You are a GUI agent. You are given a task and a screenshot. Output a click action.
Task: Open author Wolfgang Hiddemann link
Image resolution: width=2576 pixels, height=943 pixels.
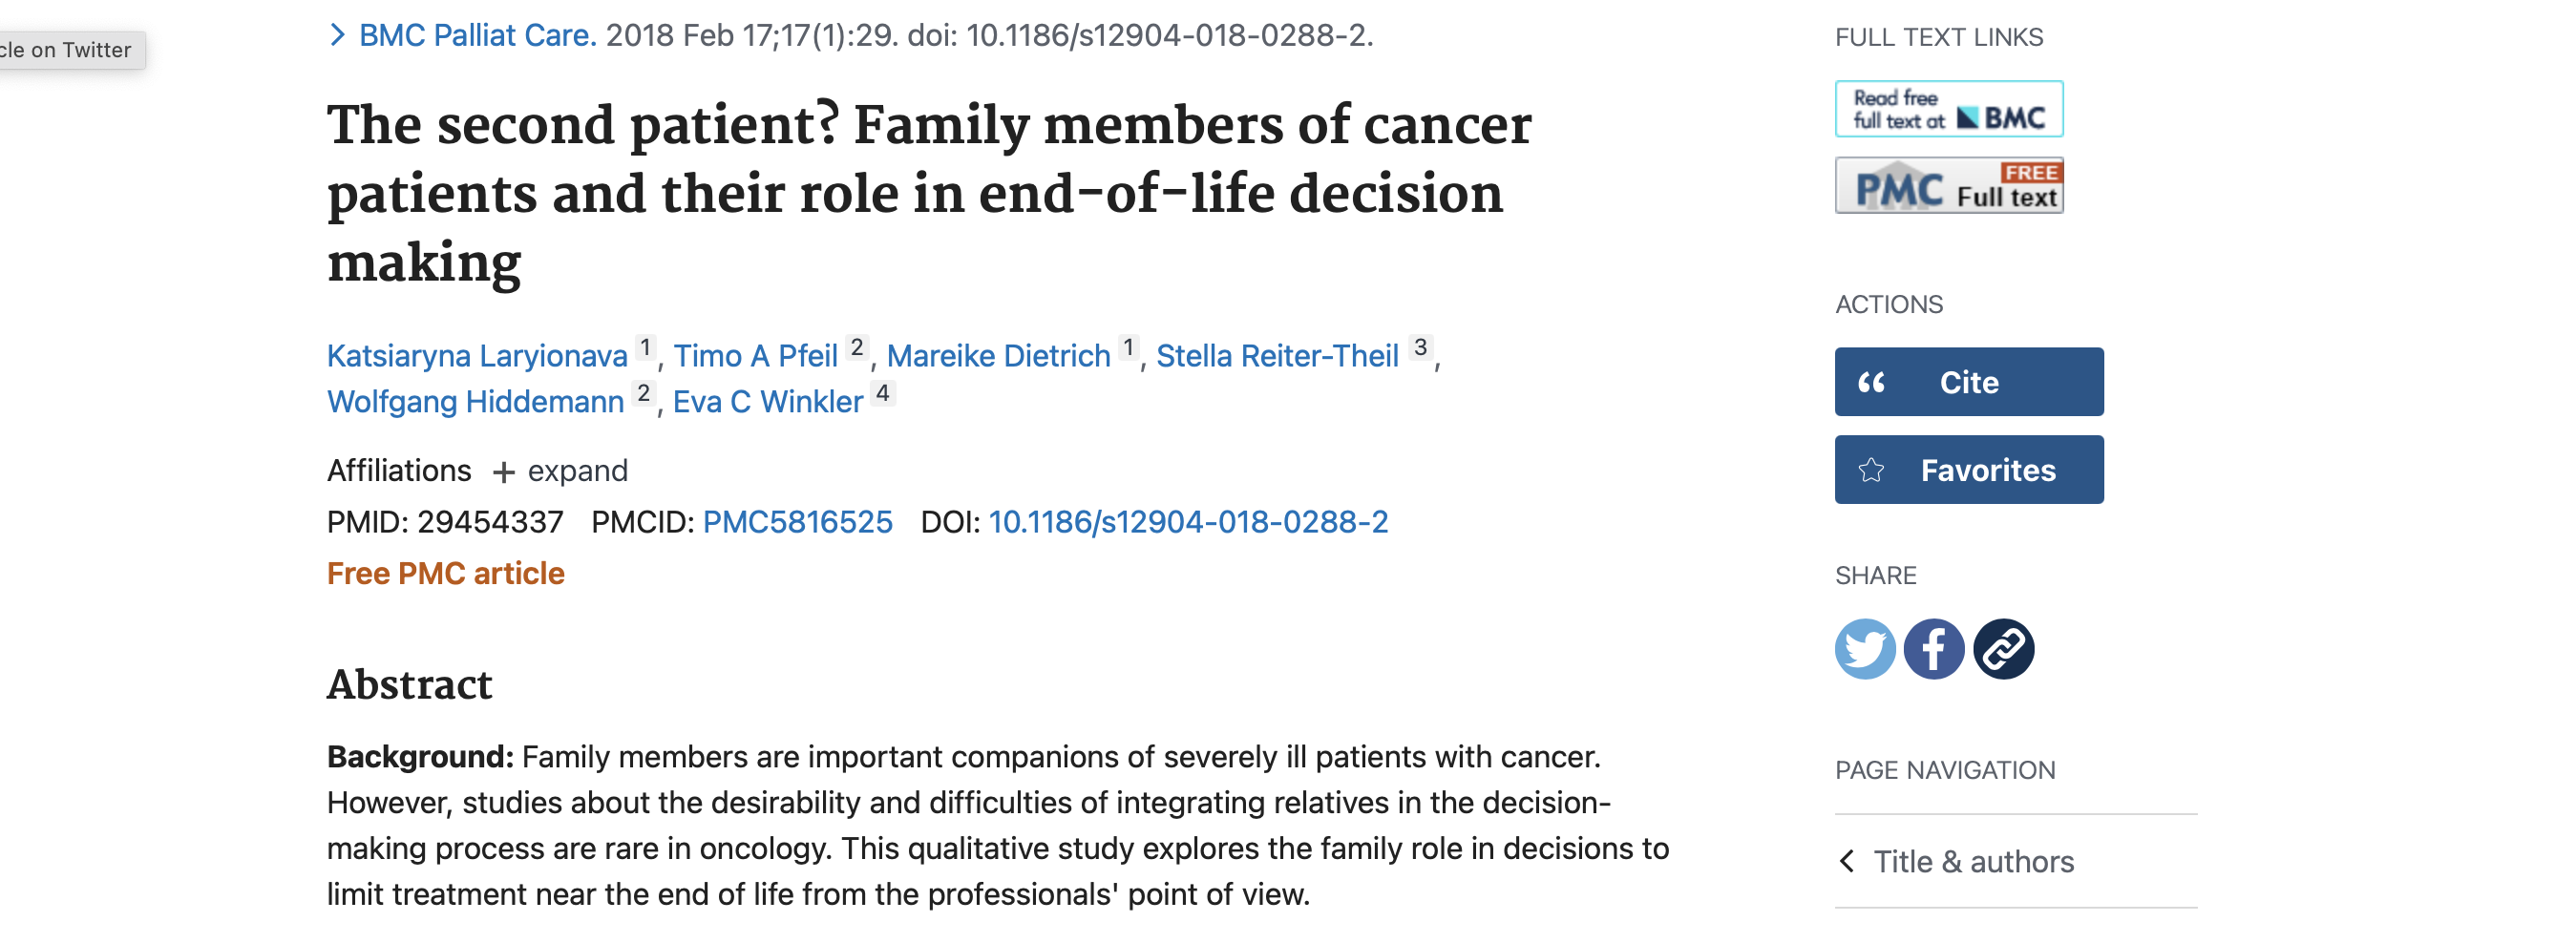pos(475,402)
